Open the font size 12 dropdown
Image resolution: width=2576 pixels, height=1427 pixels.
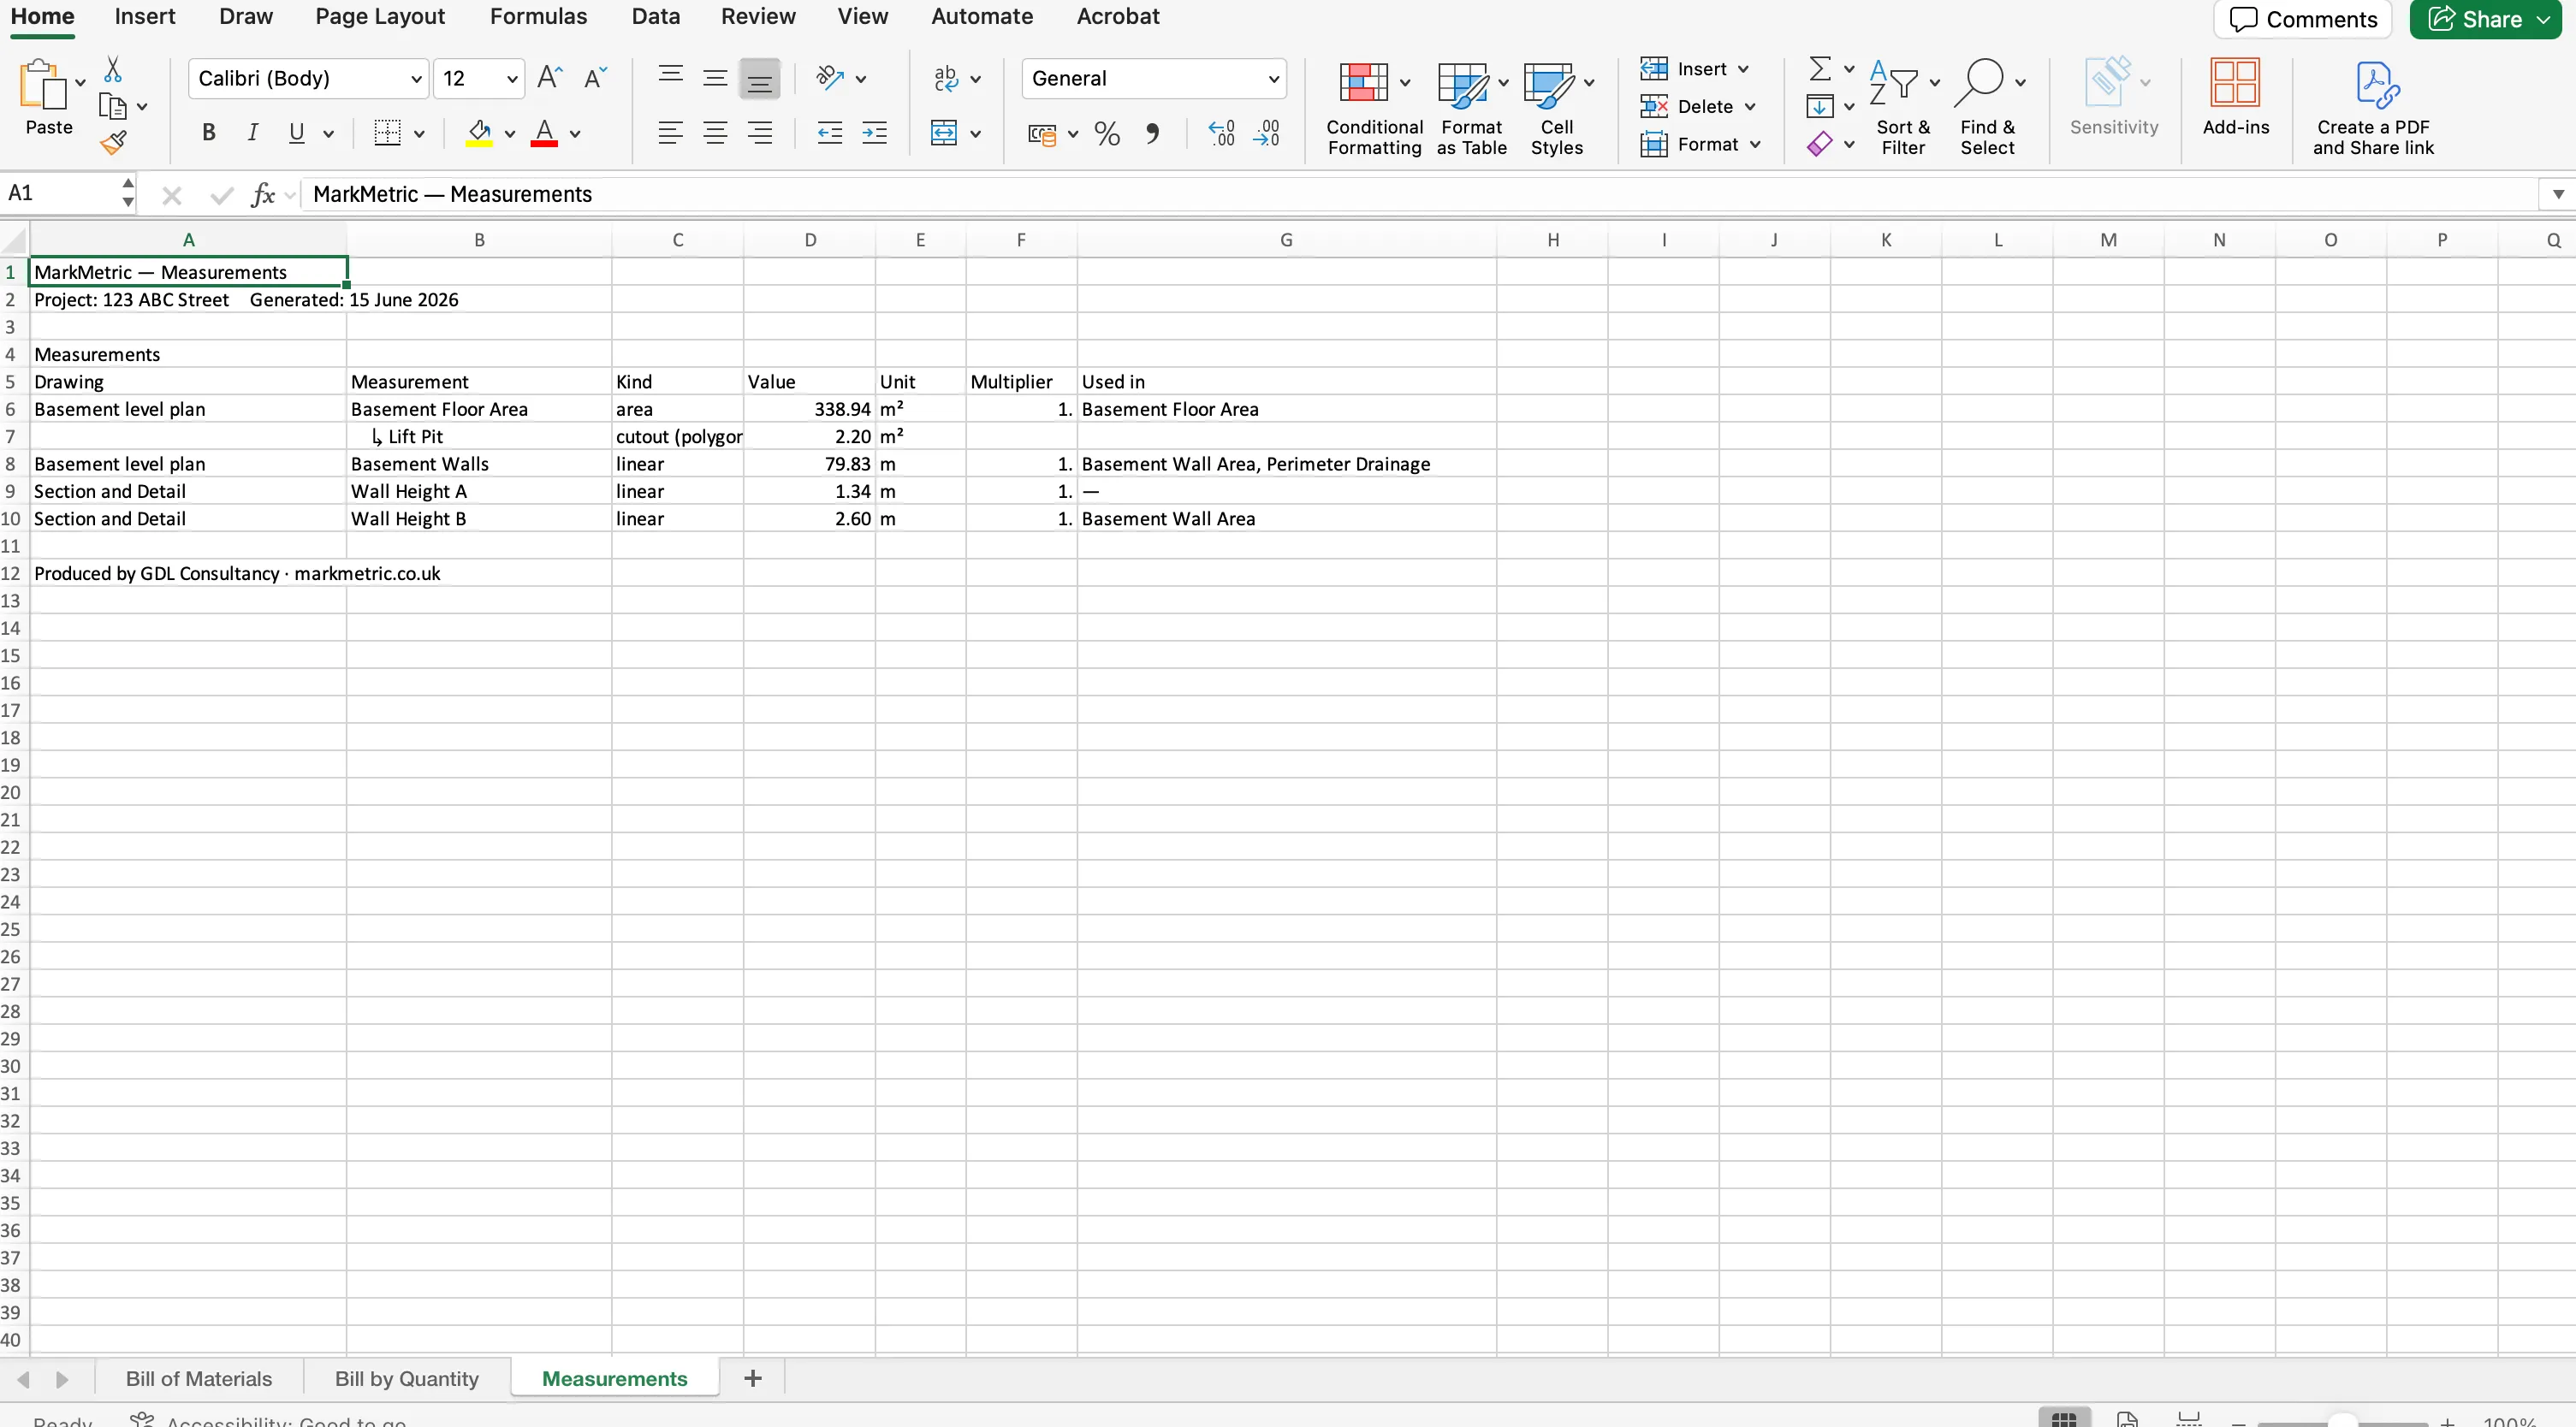point(512,79)
